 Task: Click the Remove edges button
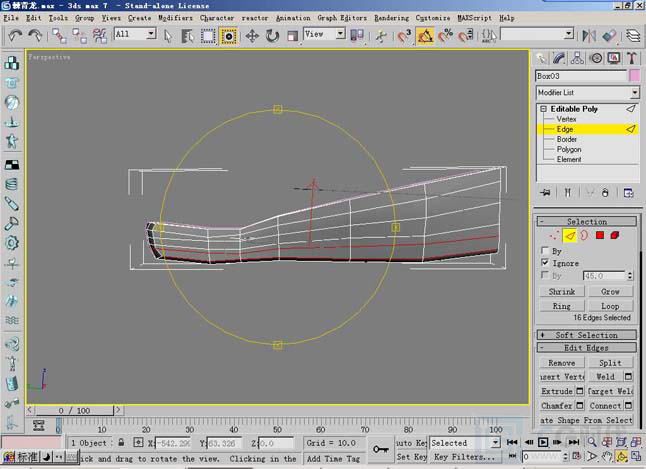tap(562, 363)
